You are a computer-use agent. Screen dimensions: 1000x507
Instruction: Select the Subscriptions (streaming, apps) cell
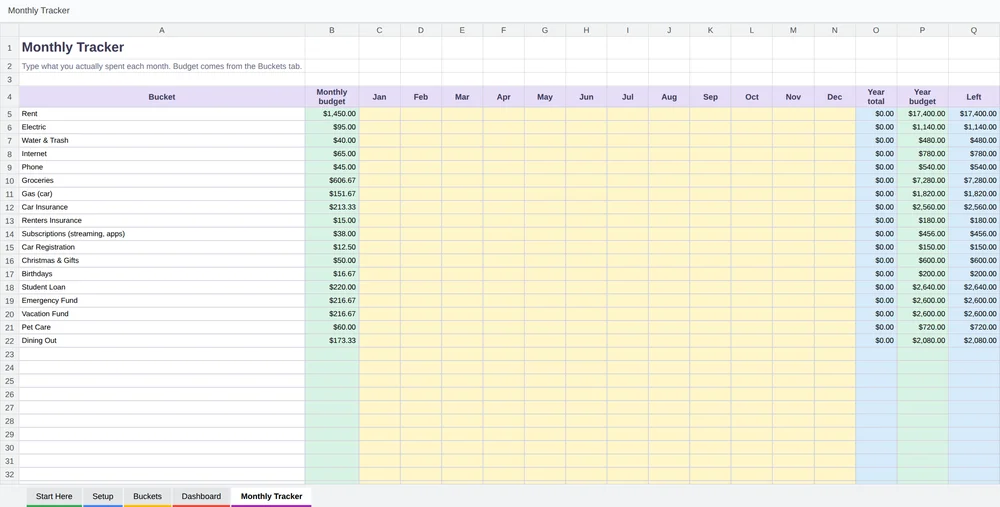tap(162, 234)
